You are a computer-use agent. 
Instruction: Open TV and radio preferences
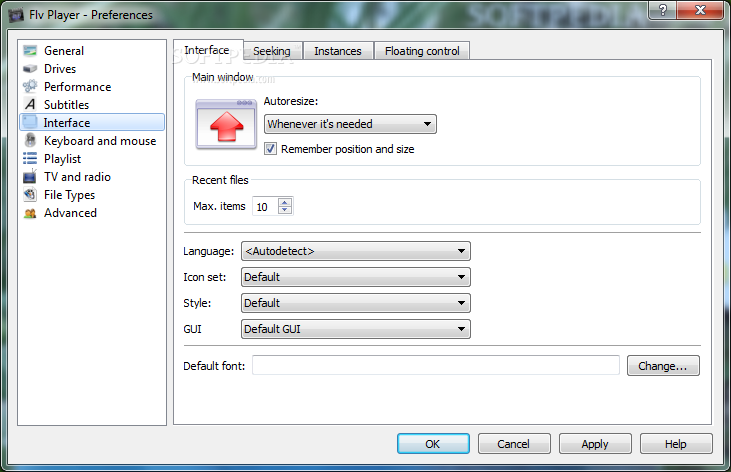pyautogui.click(x=77, y=177)
